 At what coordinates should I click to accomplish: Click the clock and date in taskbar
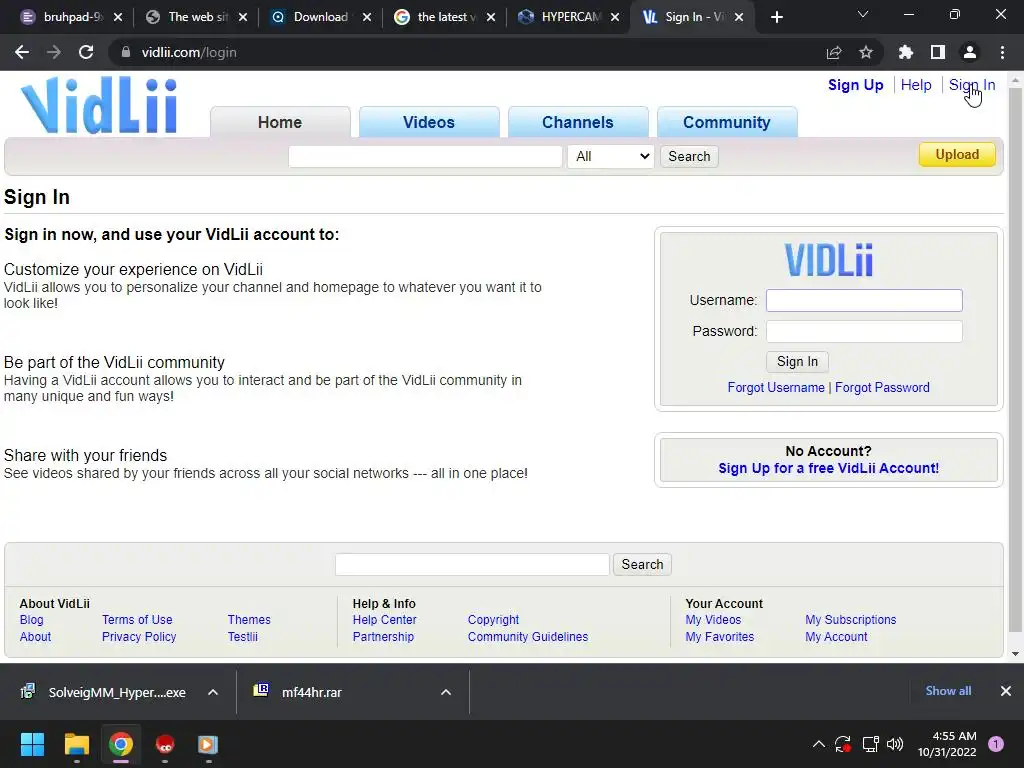(x=947, y=744)
